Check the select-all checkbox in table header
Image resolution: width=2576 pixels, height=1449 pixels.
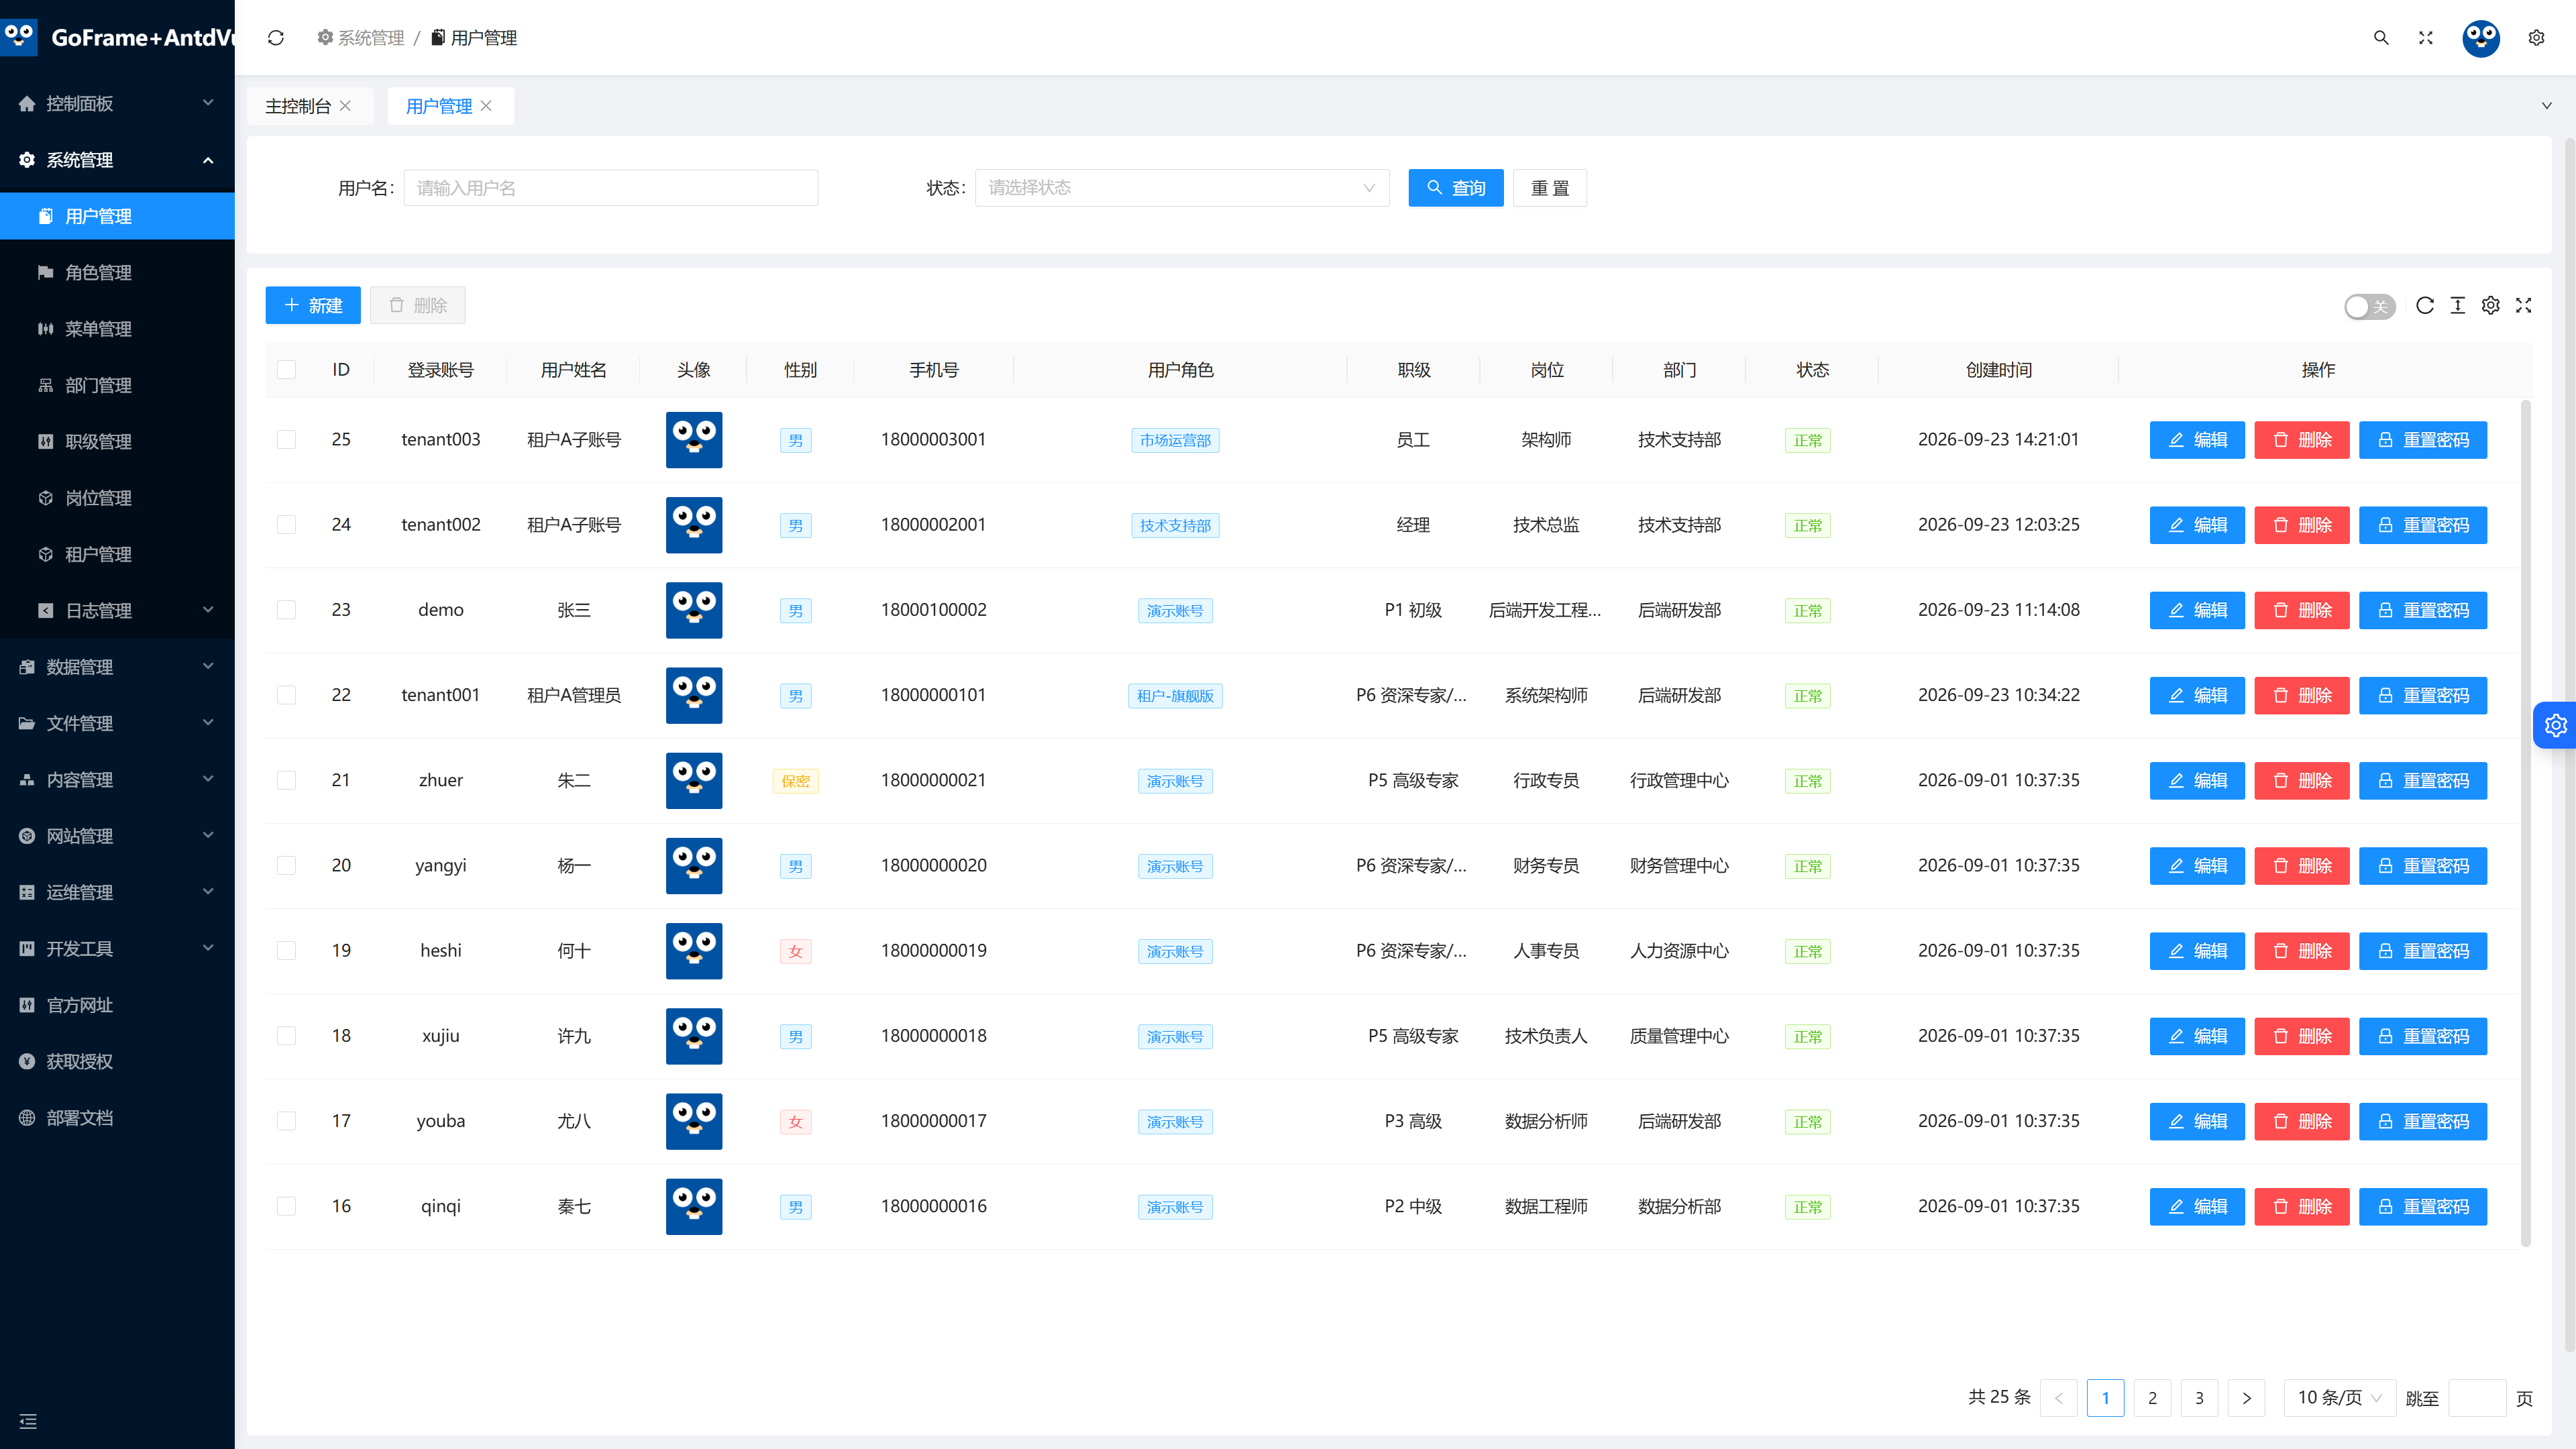tap(287, 370)
